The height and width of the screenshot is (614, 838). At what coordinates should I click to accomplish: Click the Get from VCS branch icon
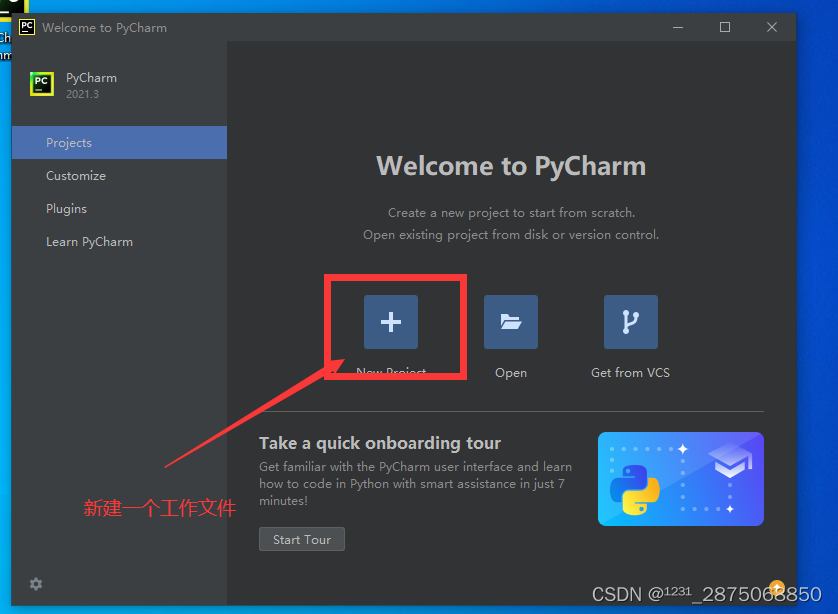631,322
